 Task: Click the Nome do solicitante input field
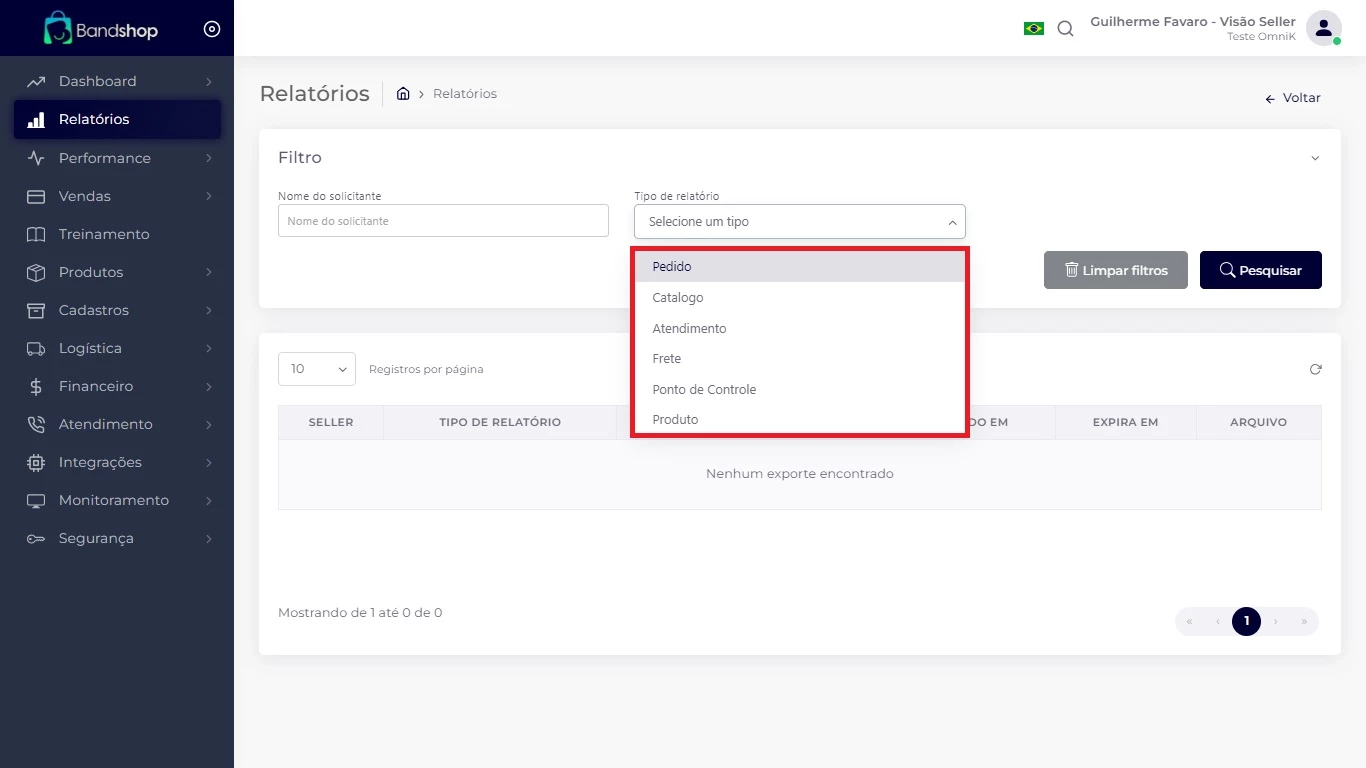point(443,221)
